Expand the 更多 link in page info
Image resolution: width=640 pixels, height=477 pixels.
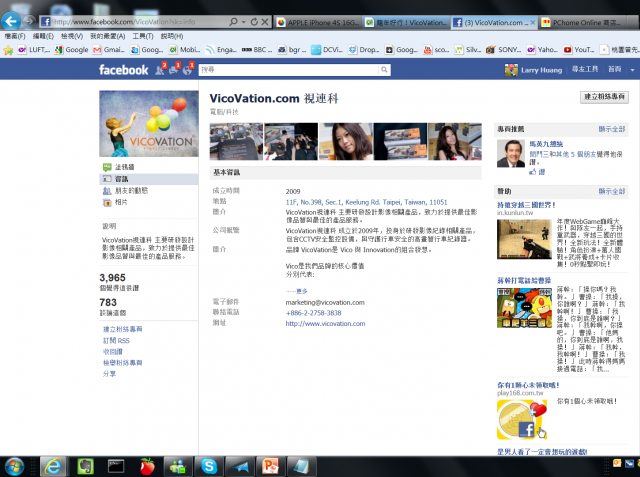[x=302, y=291]
